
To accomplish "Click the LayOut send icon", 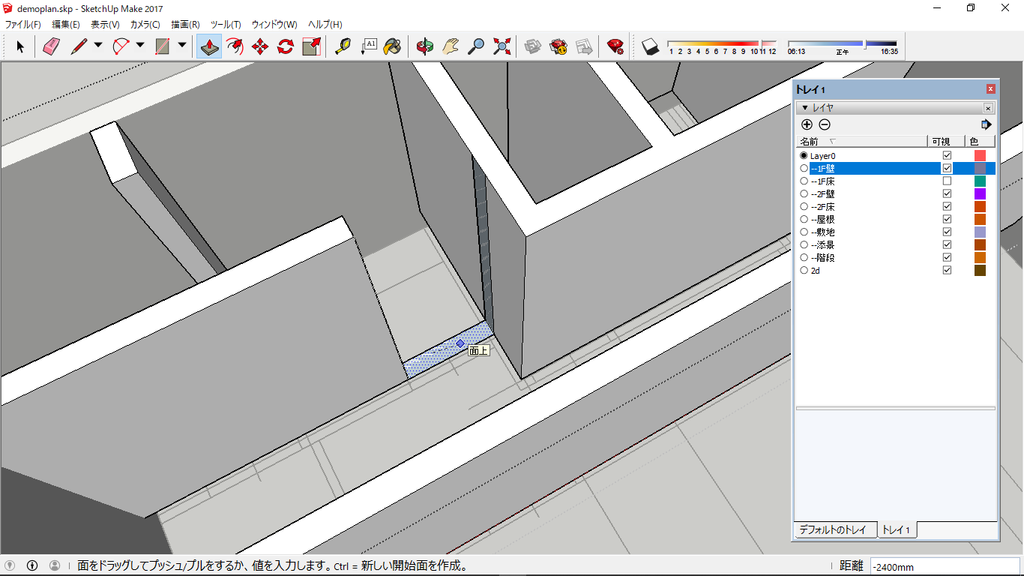I will click(x=584, y=46).
